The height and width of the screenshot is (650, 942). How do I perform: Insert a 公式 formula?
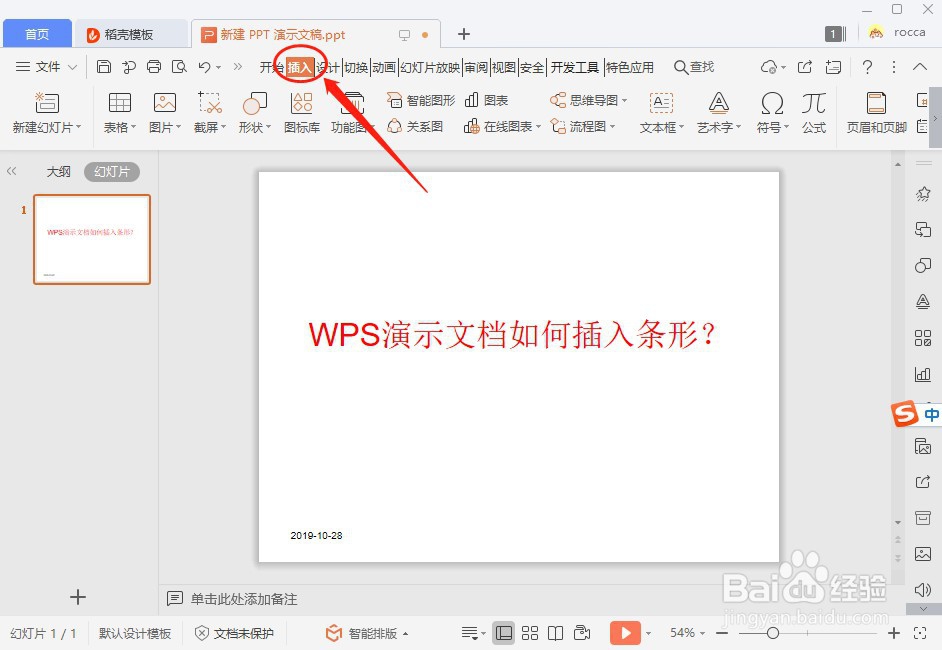814,112
